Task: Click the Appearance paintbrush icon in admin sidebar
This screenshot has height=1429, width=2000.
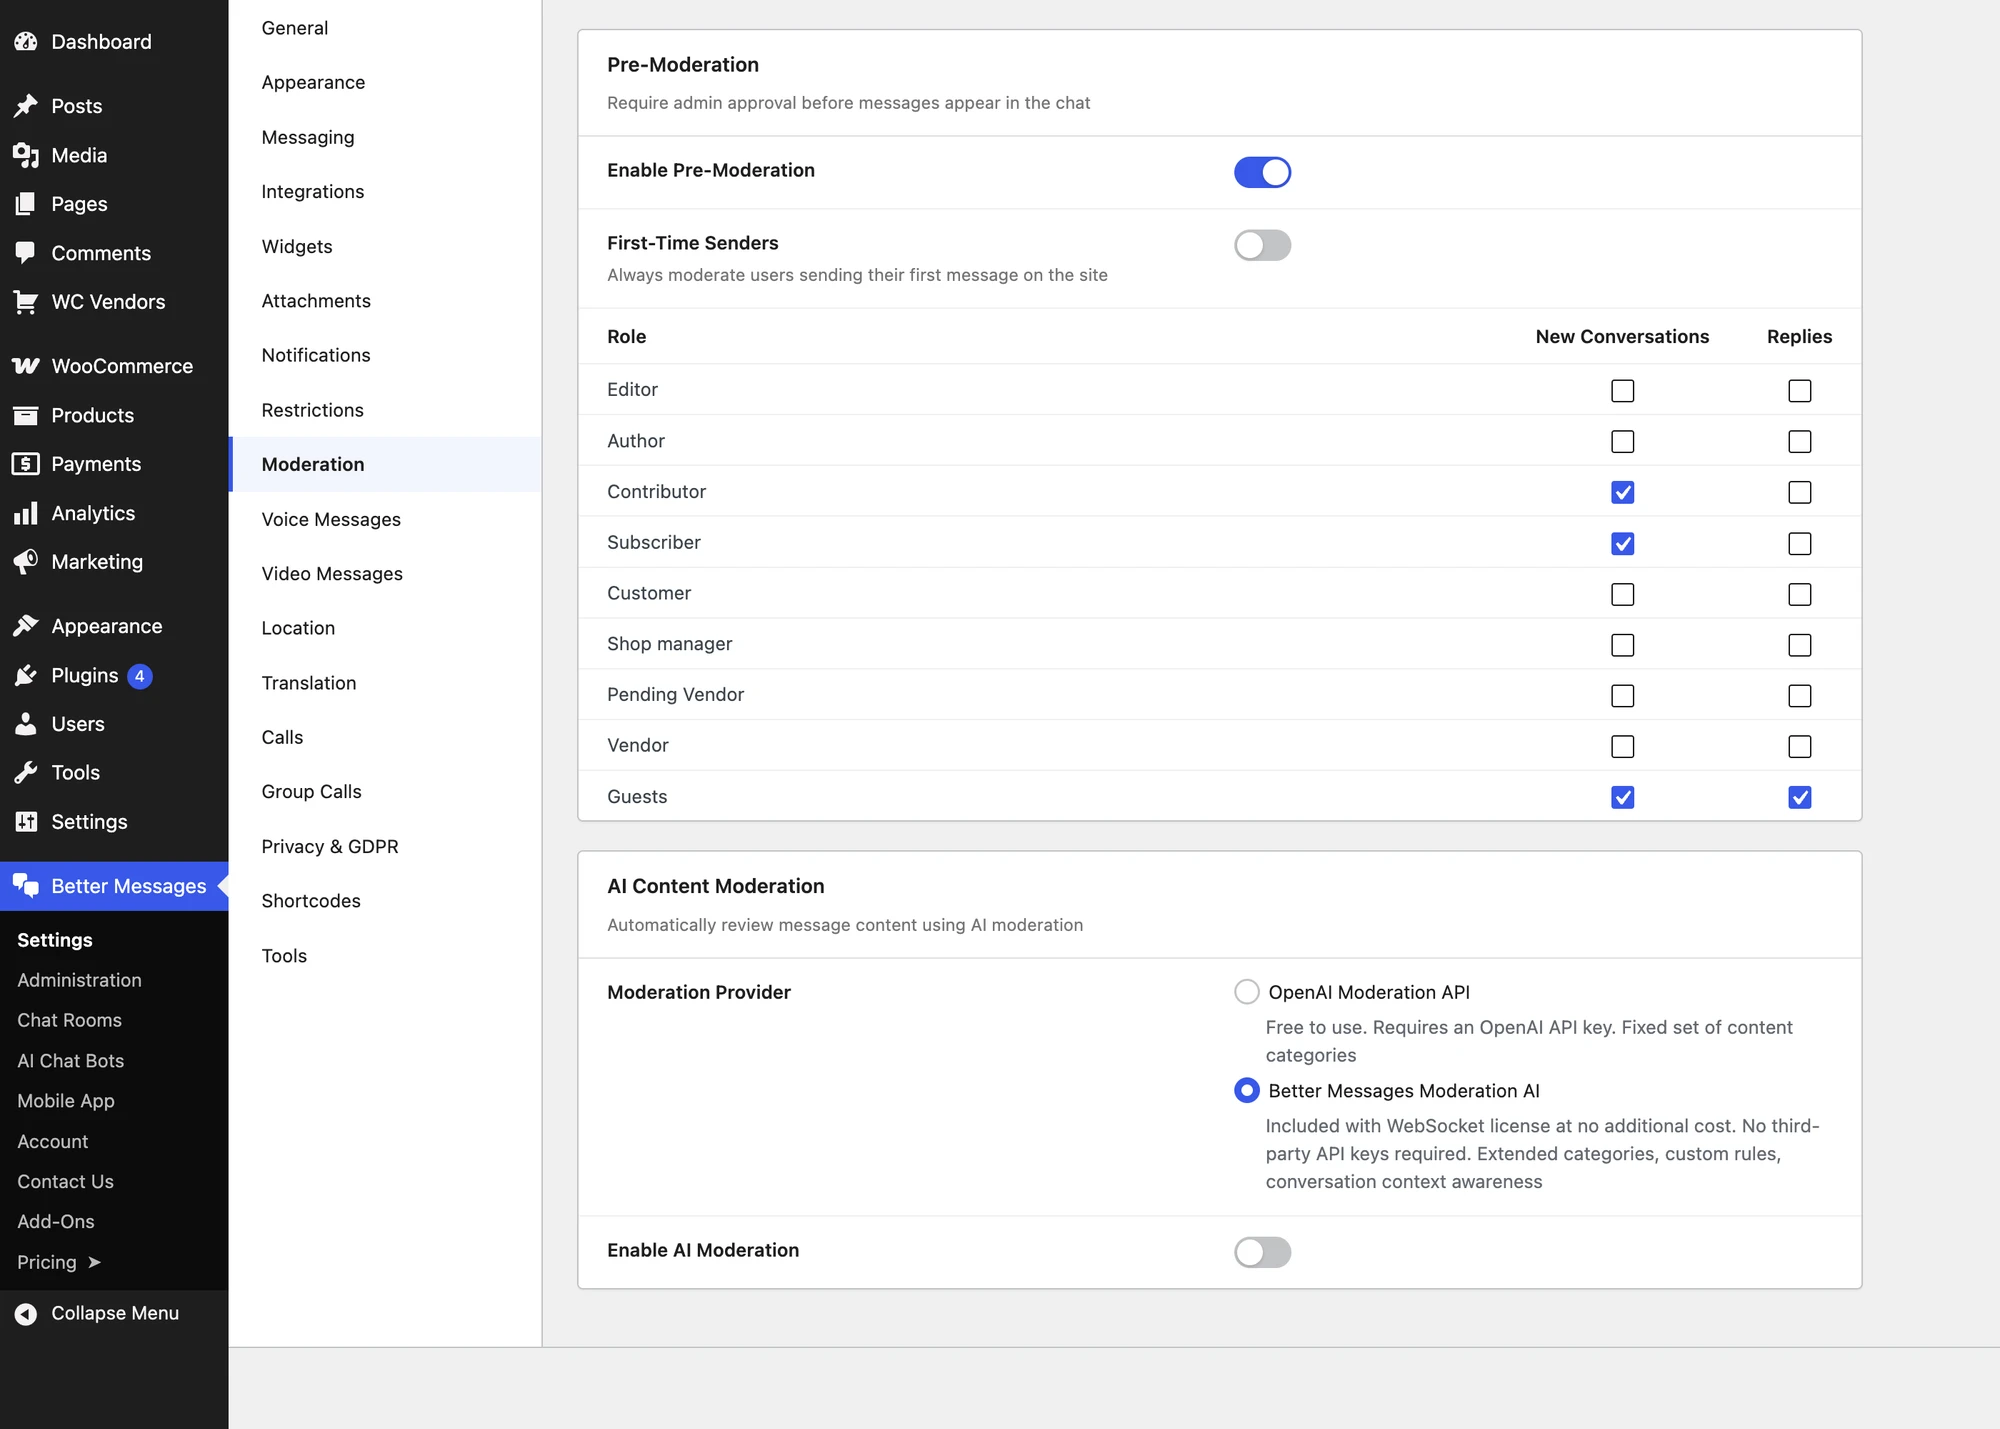Action: [26, 626]
